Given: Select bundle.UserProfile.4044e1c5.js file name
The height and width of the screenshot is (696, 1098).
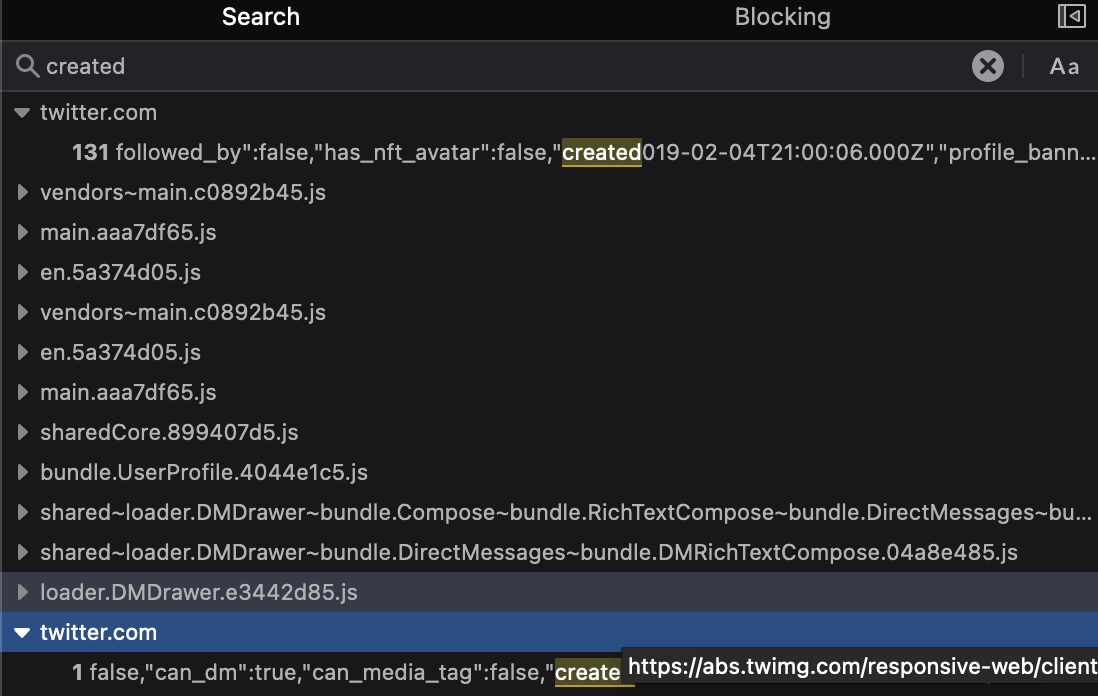Looking at the screenshot, I should 204,473.
